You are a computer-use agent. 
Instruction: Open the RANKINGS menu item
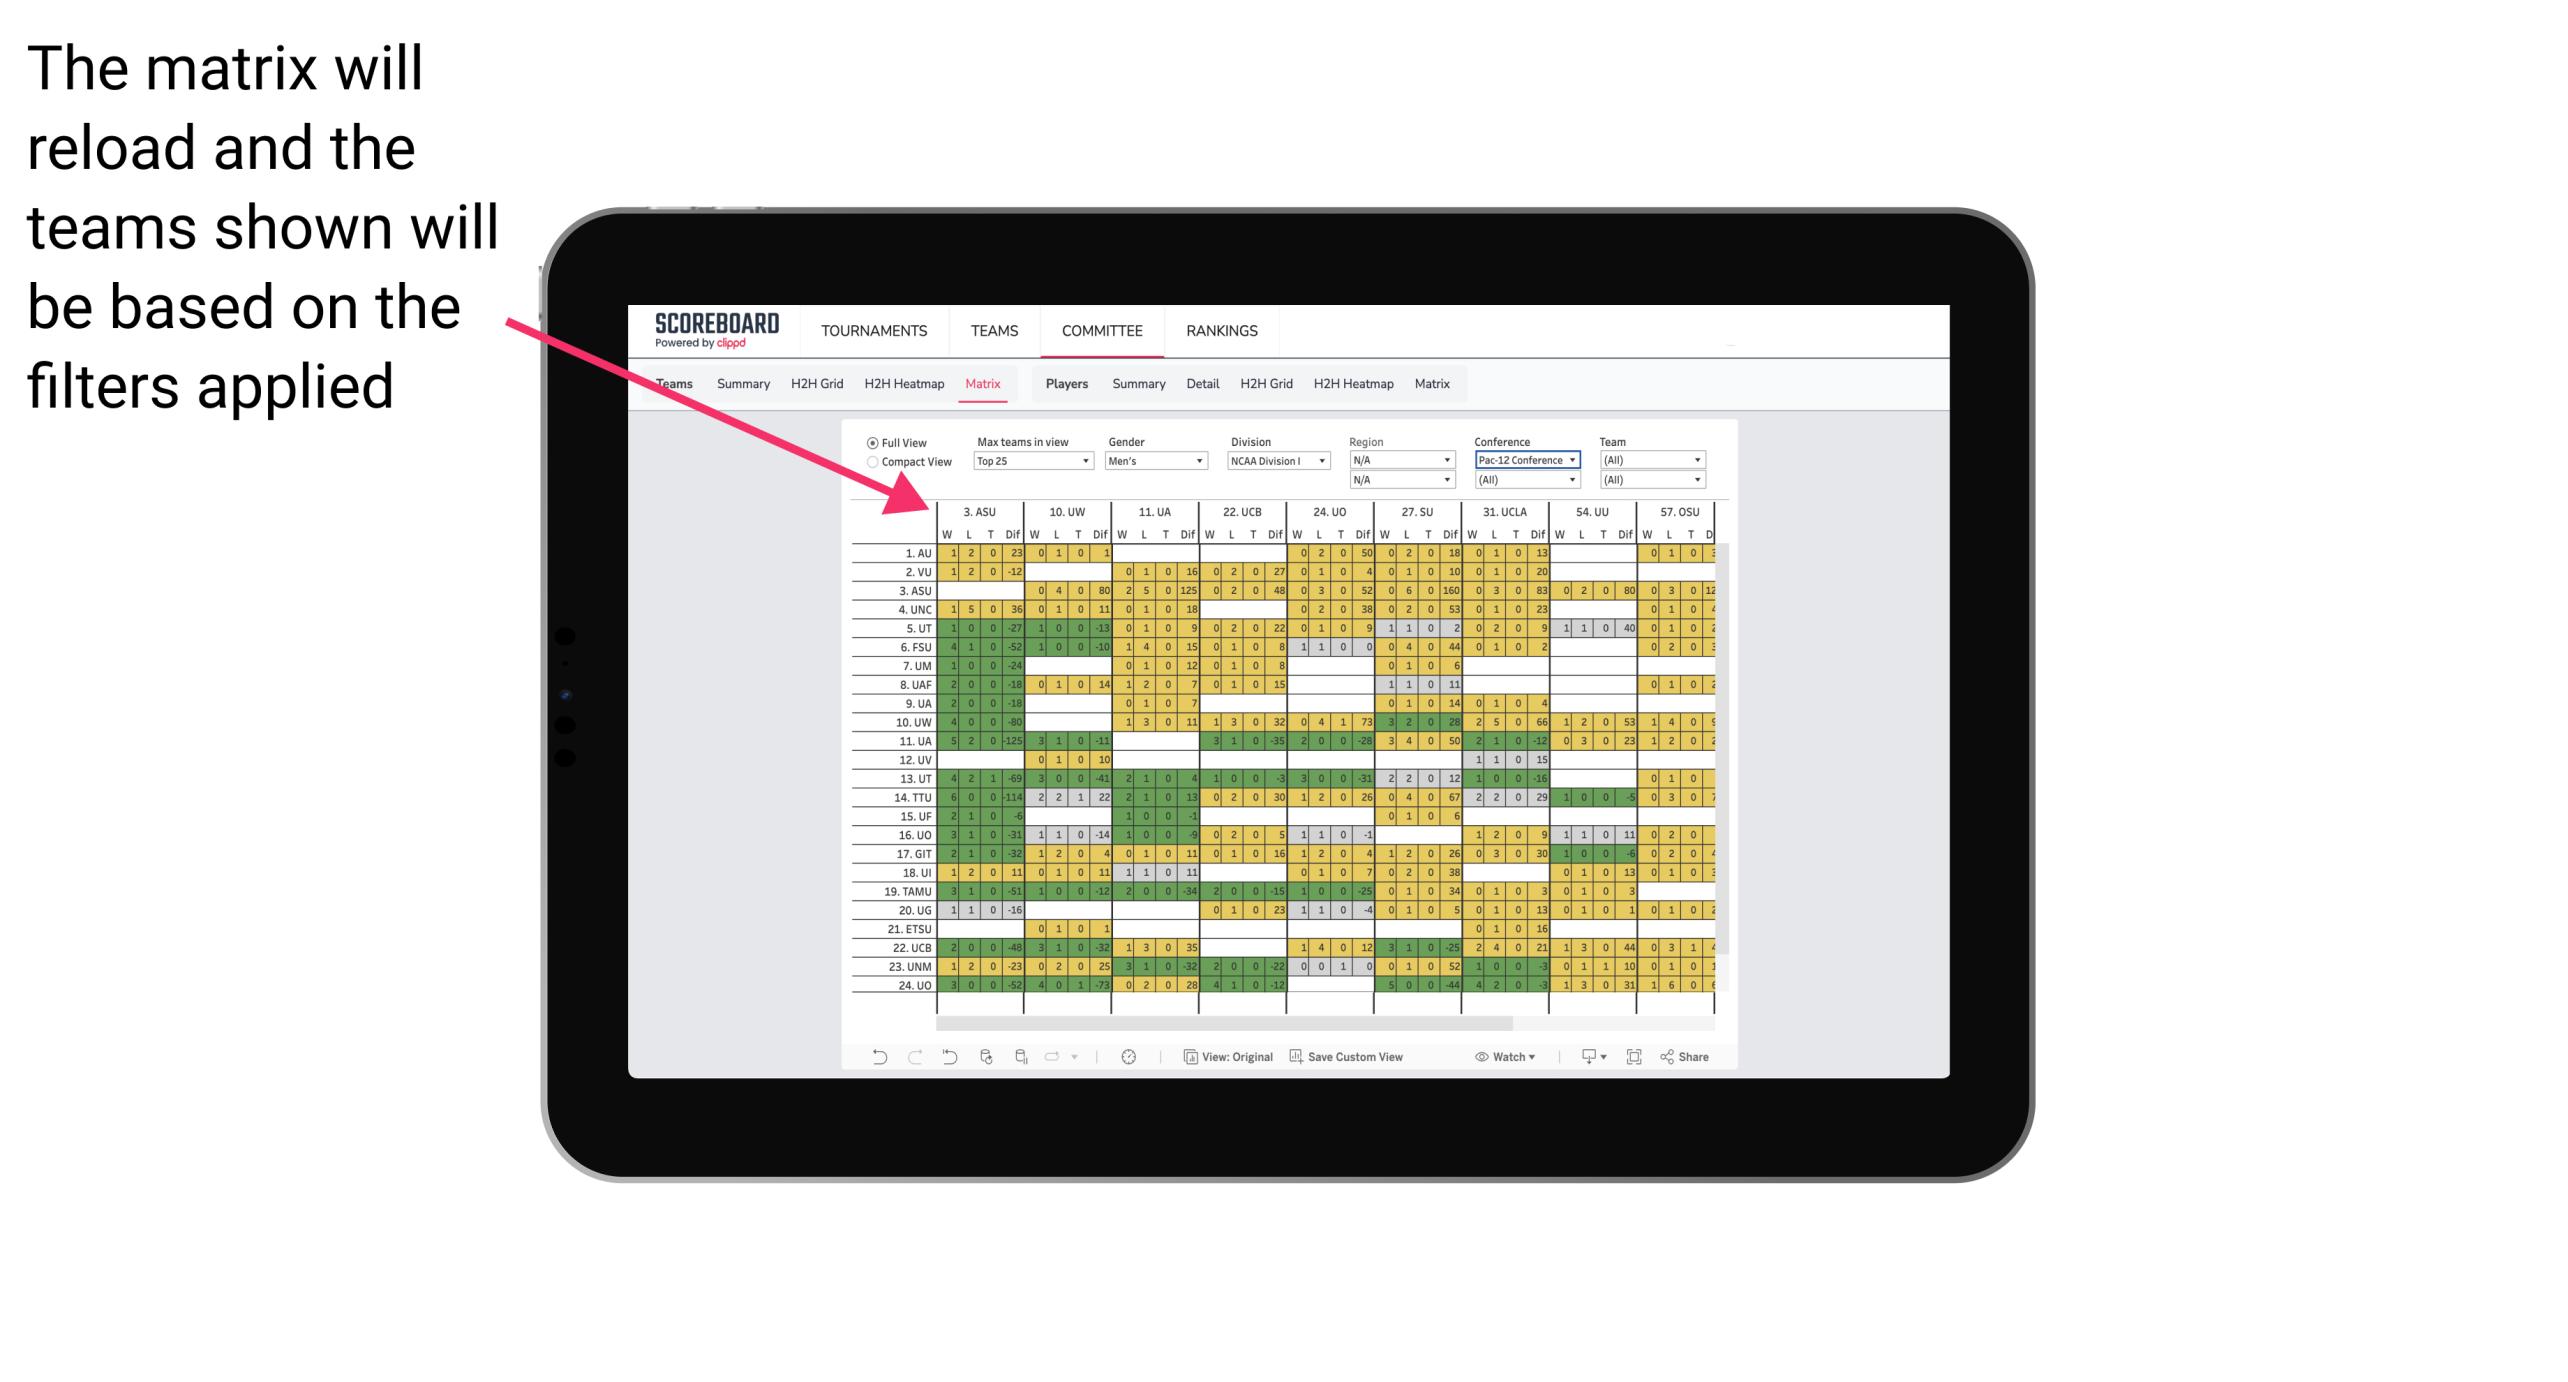[1222, 330]
